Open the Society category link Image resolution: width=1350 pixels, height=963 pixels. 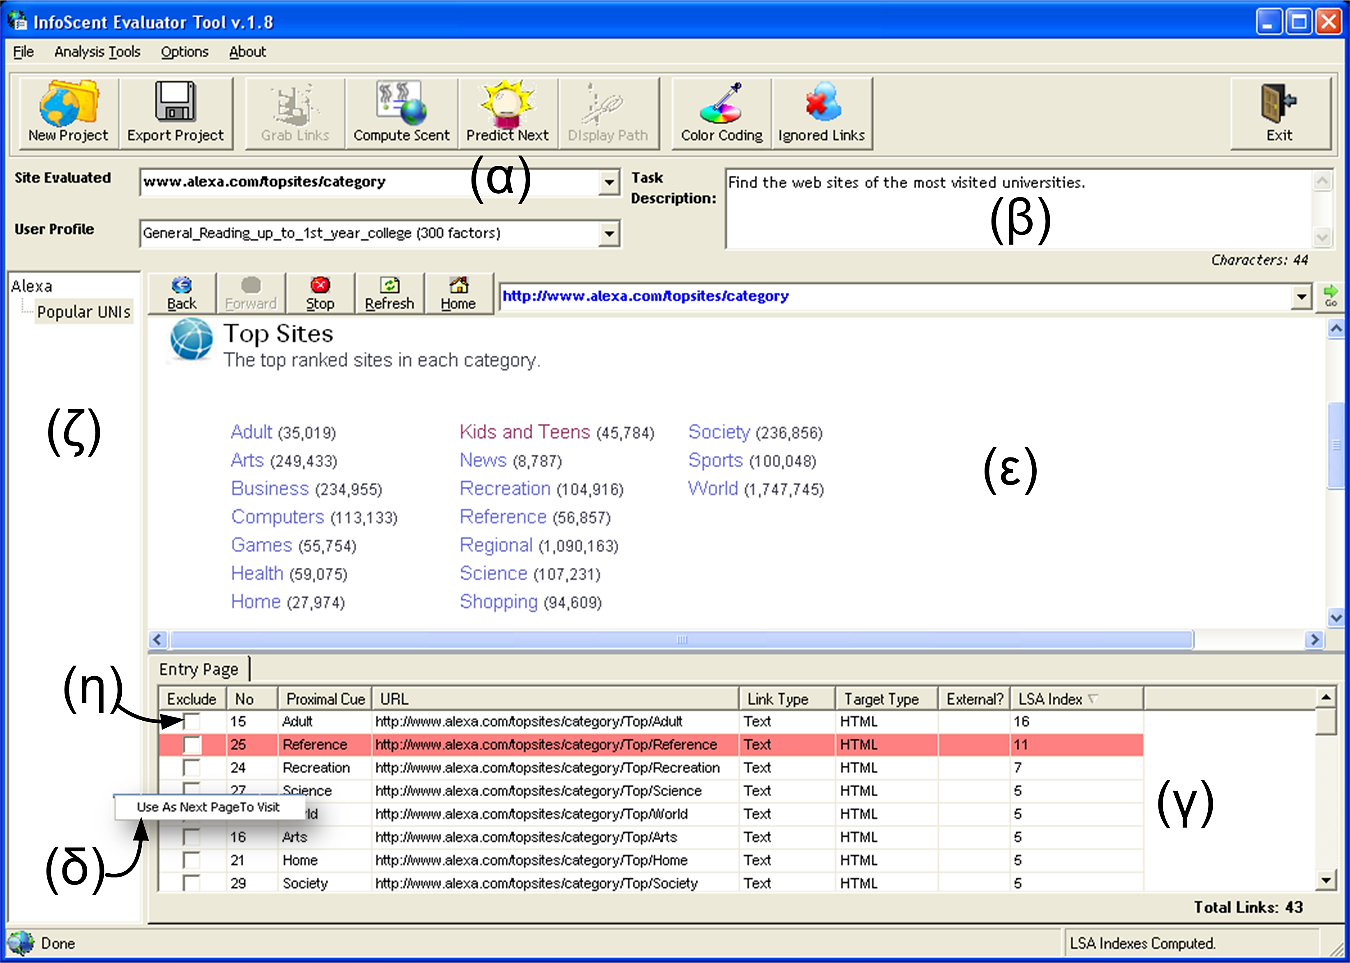tap(719, 432)
